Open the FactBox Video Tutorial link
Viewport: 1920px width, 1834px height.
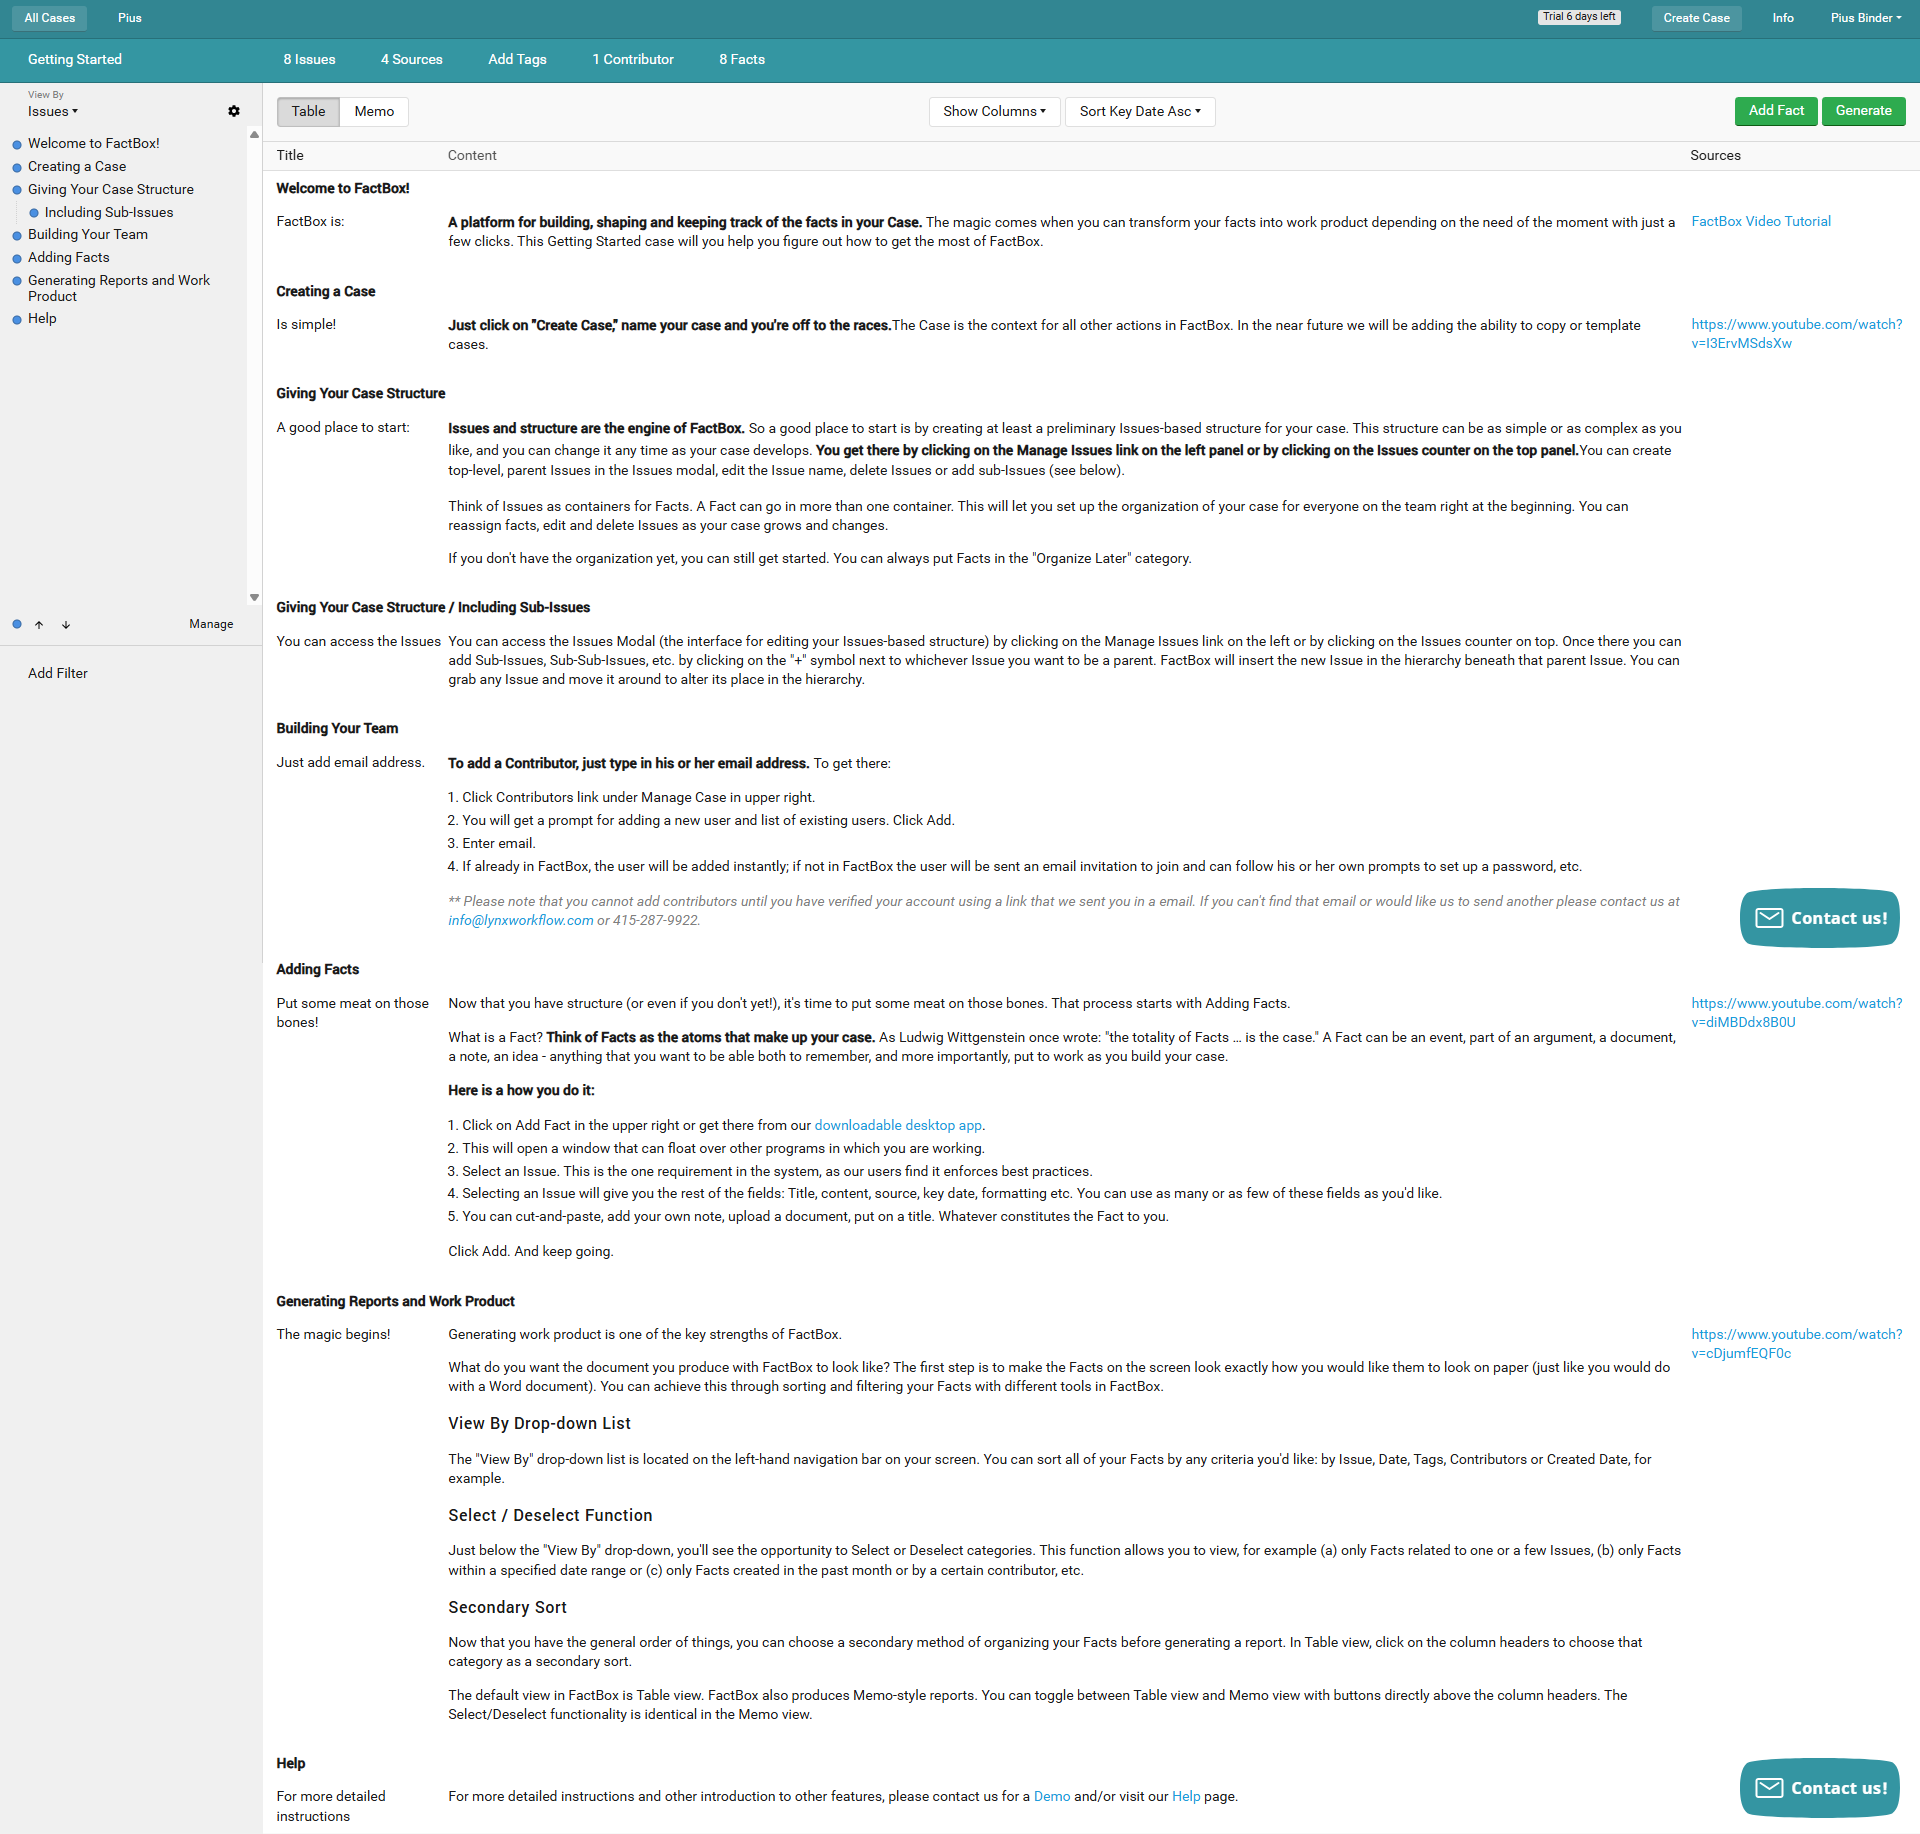coord(1761,221)
